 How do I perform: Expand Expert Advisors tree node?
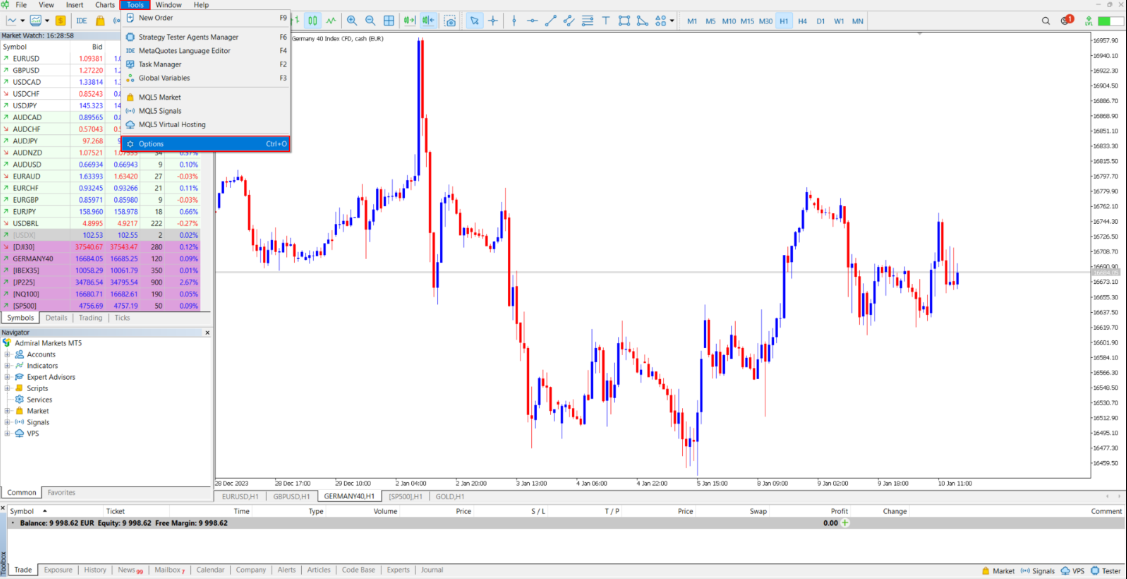coord(8,377)
